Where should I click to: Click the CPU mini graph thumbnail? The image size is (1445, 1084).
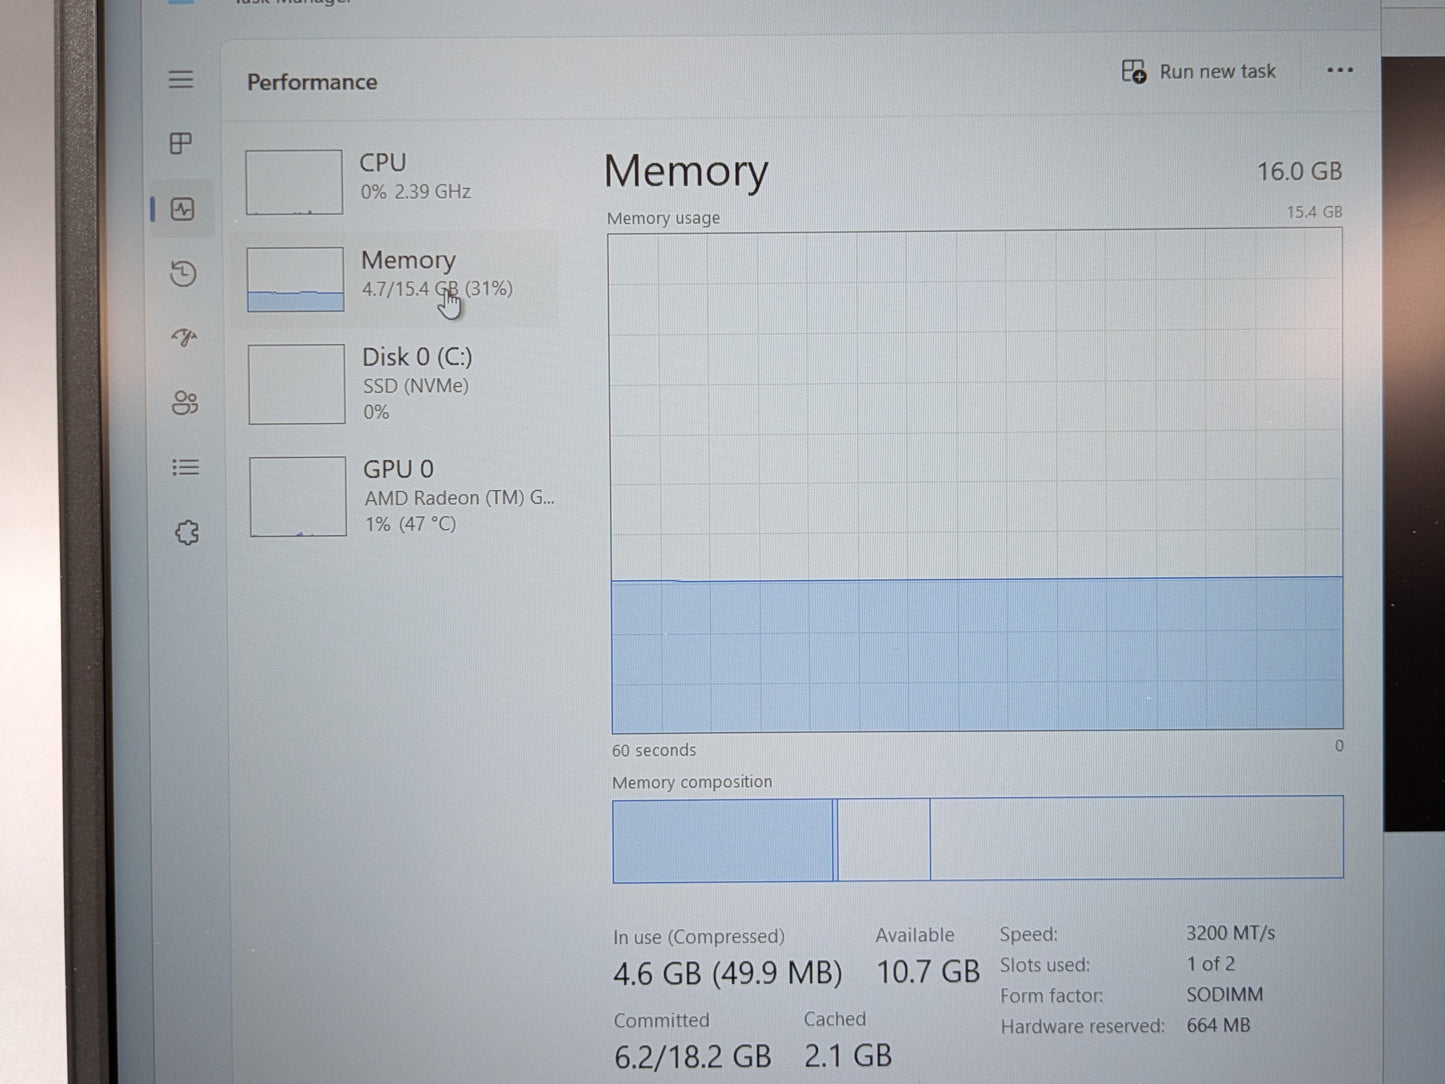[x=294, y=182]
